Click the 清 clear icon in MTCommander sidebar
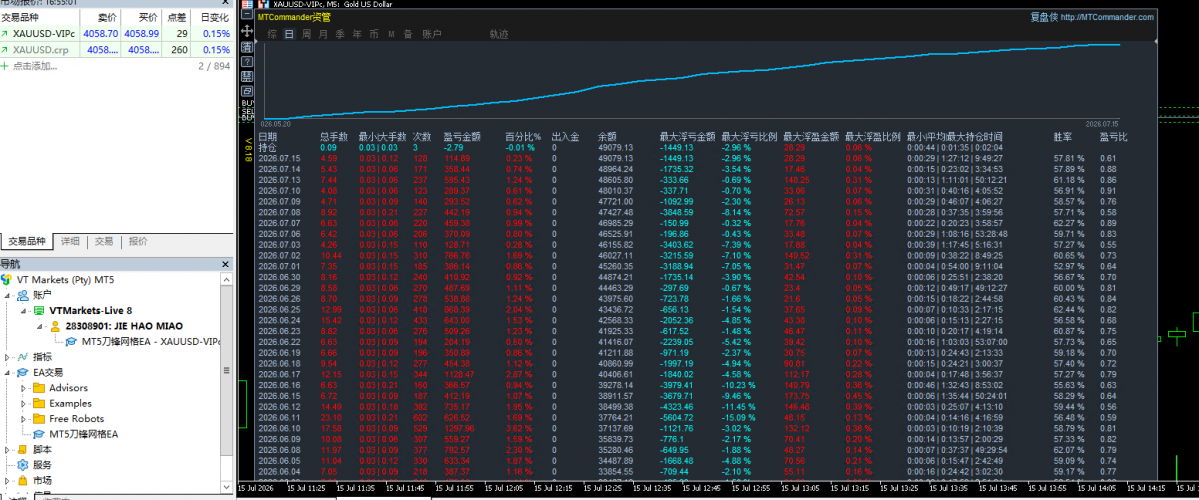 [247, 46]
